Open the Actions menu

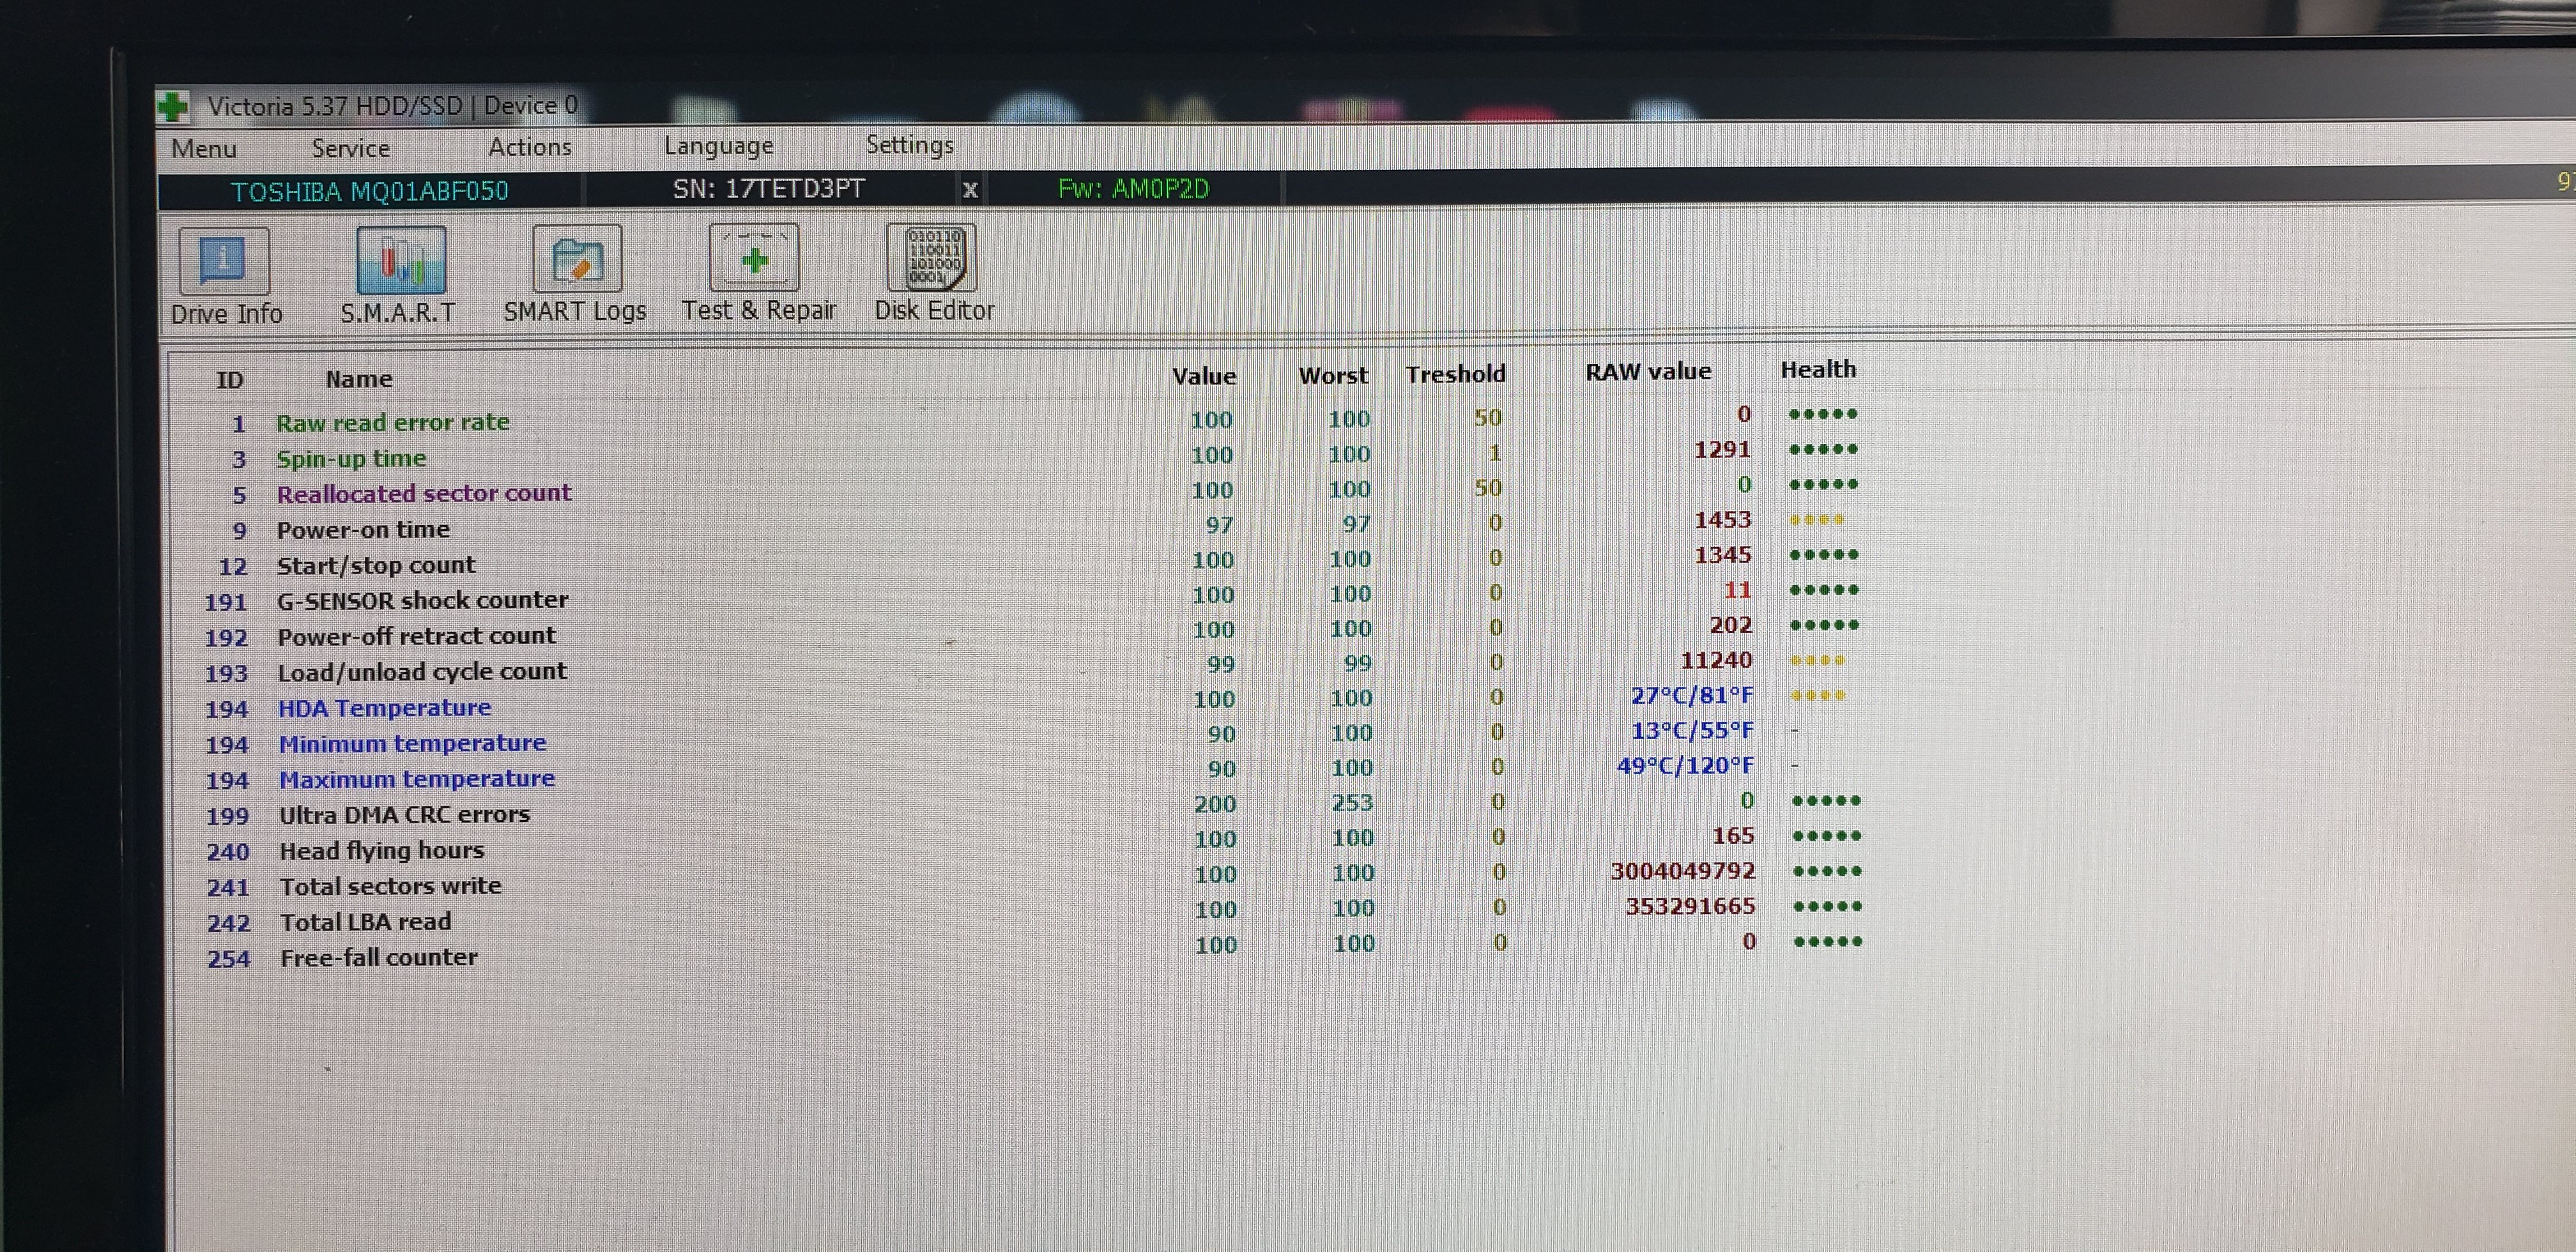click(x=530, y=147)
